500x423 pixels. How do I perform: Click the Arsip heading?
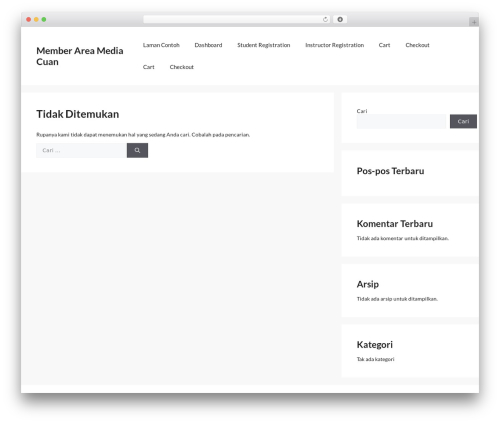[368, 284]
